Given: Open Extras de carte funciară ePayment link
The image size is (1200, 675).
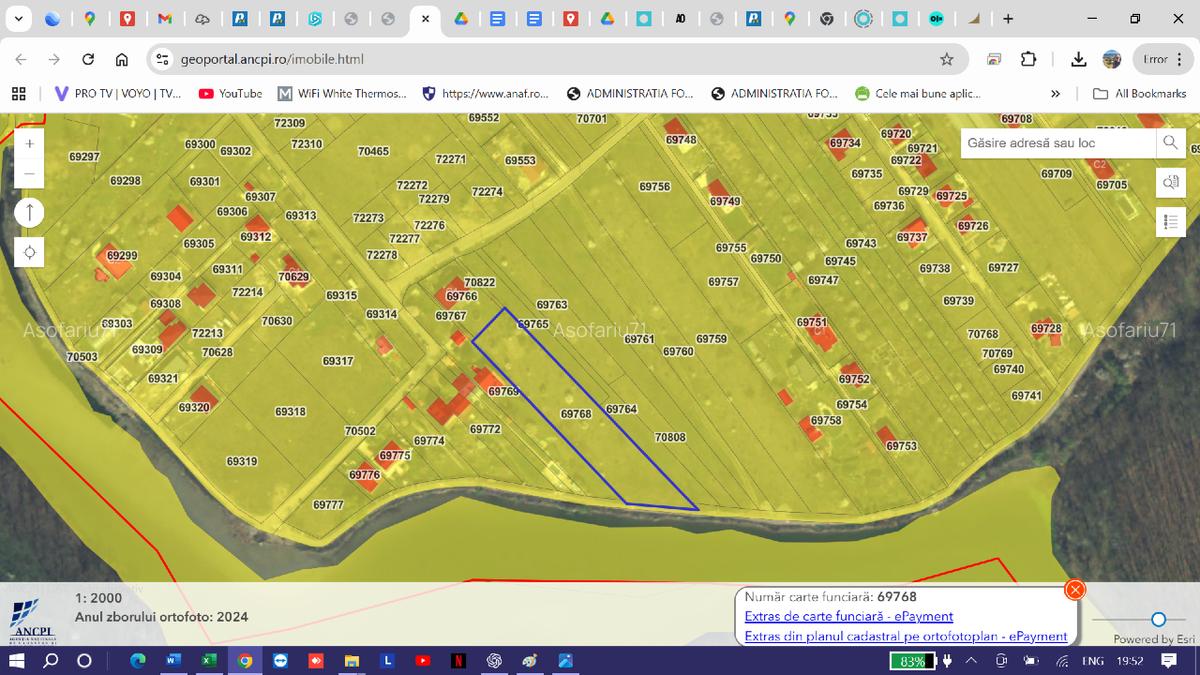Looking at the screenshot, I should (848, 617).
